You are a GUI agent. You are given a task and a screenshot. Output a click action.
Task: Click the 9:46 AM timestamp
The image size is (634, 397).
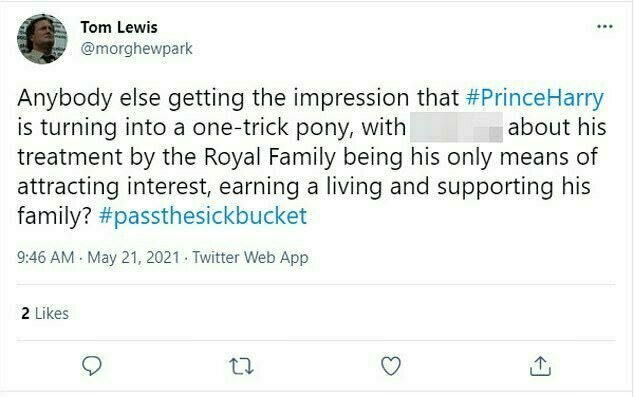pos(46,258)
